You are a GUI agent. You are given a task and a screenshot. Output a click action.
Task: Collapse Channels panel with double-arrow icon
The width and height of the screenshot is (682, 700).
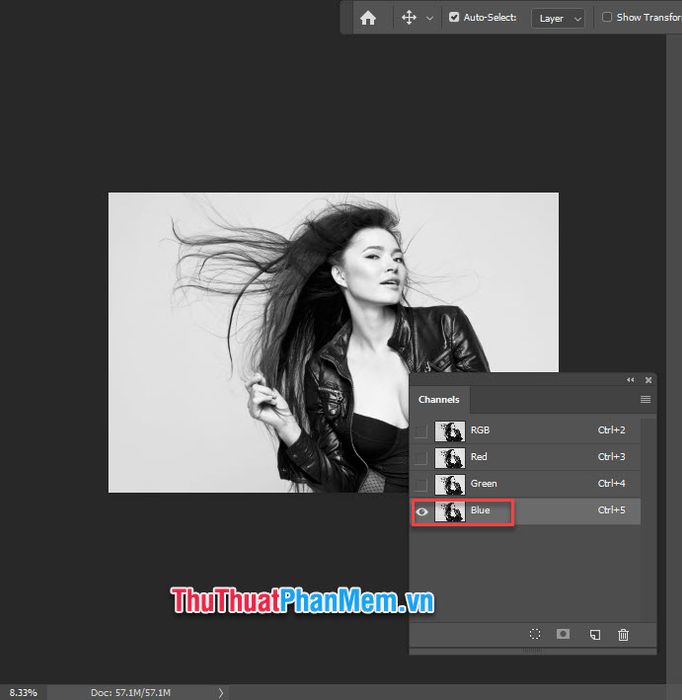630,380
